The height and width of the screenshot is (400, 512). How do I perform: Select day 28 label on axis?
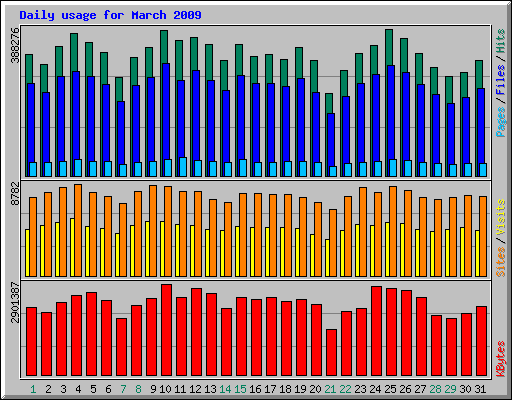click(x=435, y=389)
